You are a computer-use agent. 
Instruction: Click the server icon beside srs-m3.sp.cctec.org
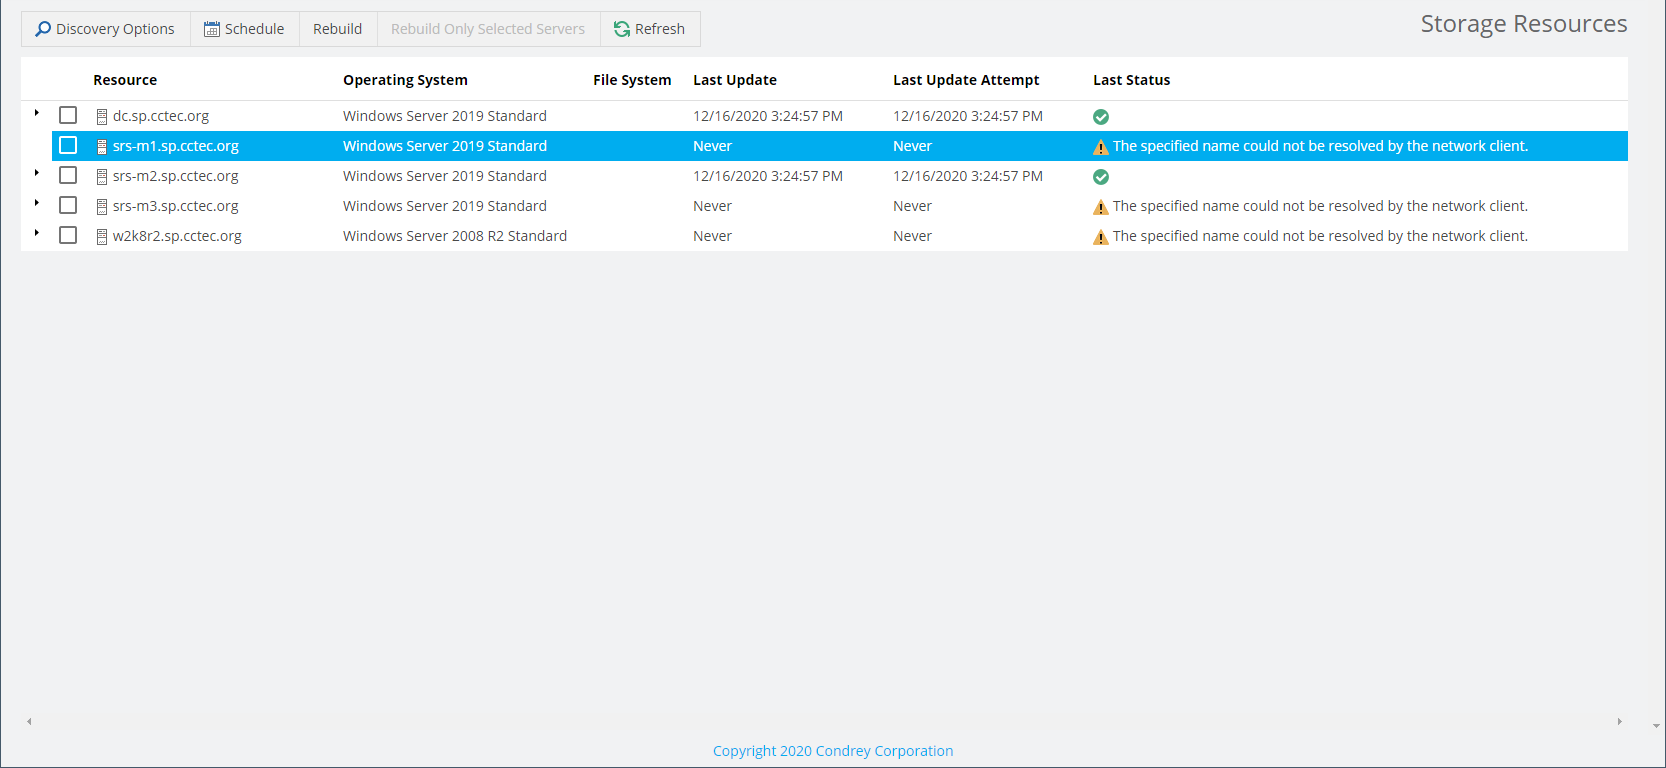101,207
